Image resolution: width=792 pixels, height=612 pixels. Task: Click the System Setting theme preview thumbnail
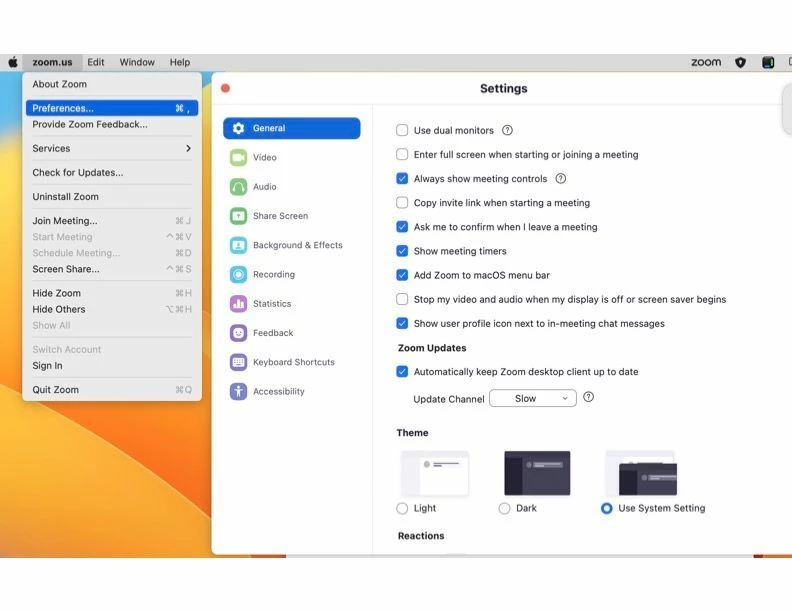(641, 473)
